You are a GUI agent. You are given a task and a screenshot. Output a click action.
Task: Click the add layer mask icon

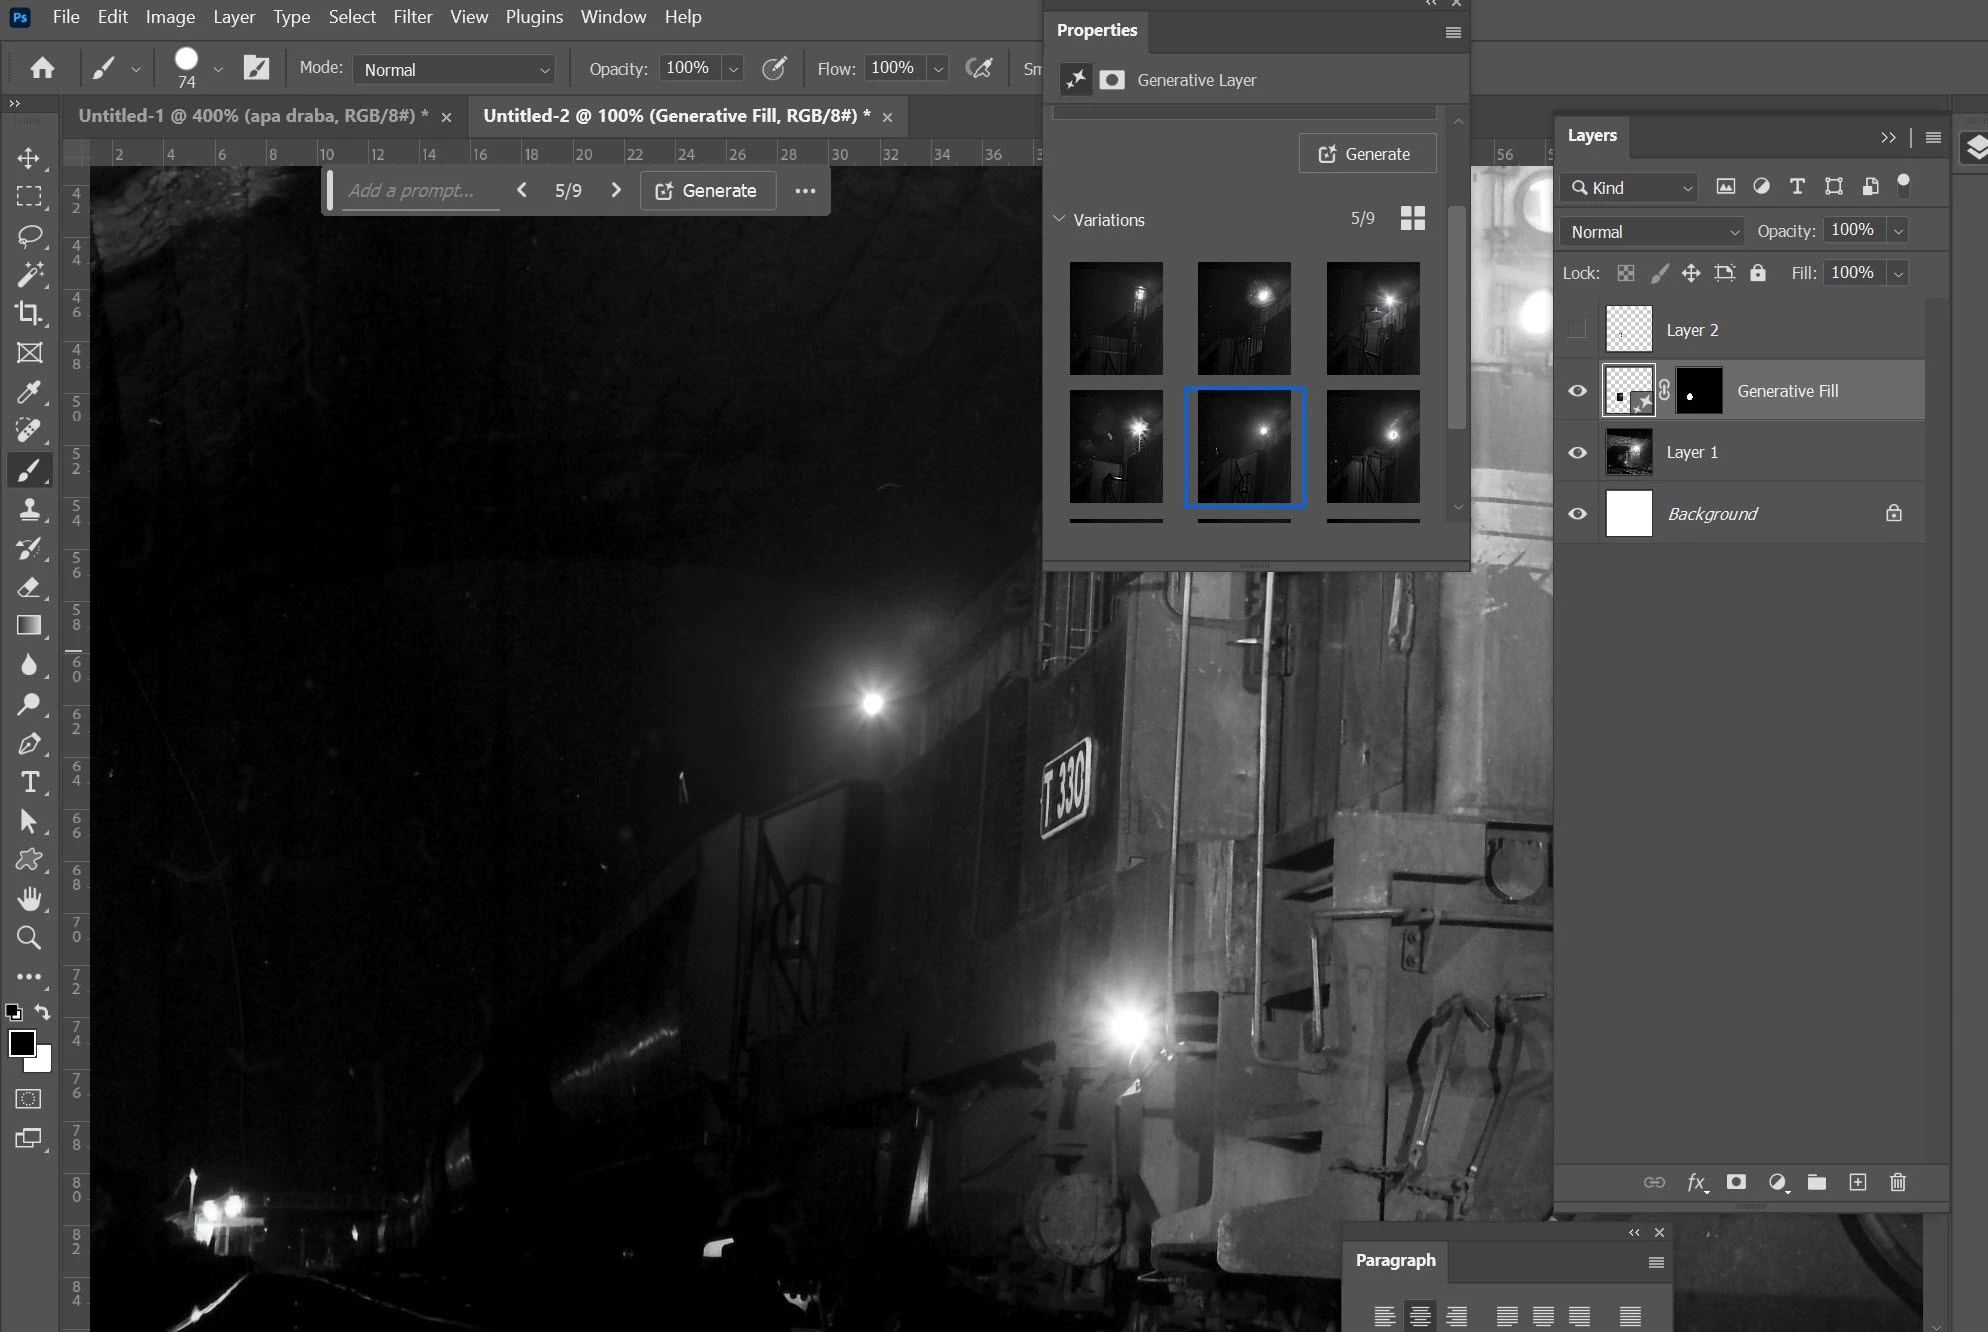pyautogui.click(x=1736, y=1182)
